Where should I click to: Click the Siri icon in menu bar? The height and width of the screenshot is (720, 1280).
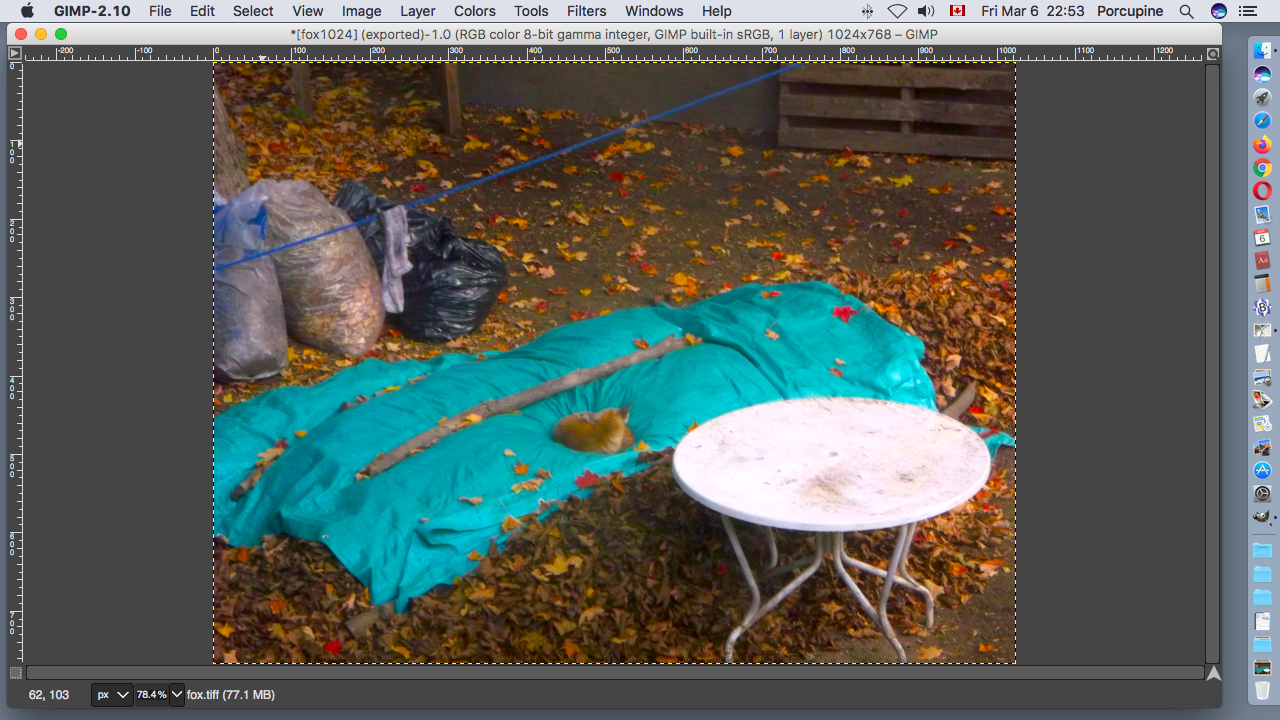pyautogui.click(x=1218, y=11)
